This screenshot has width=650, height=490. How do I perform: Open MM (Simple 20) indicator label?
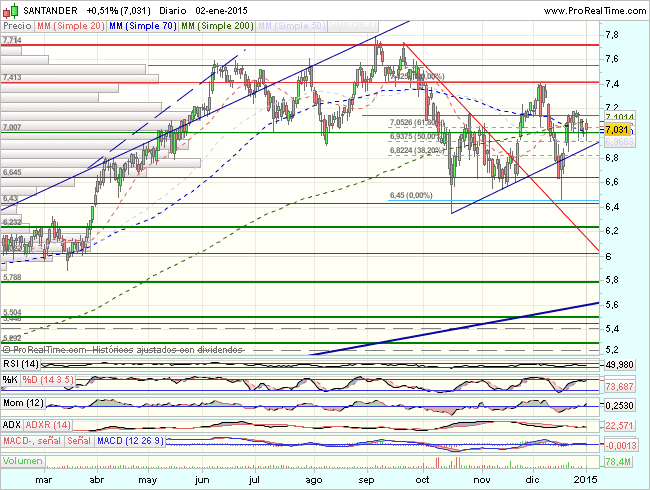(x=70, y=26)
